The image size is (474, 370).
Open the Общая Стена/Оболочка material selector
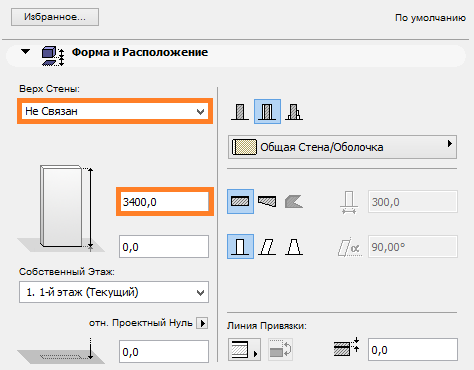pyautogui.click(x=342, y=147)
